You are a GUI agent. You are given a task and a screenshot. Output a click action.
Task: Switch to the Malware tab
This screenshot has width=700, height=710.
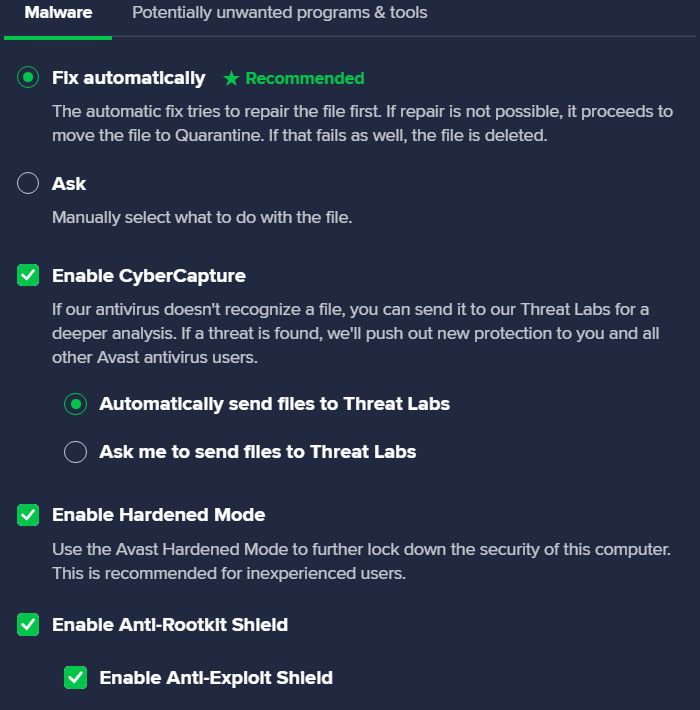pos(58,13)
